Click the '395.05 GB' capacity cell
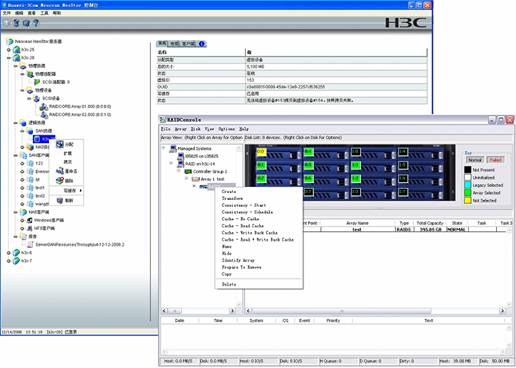The height and width of the screenshot is (368, 516). 431,229
